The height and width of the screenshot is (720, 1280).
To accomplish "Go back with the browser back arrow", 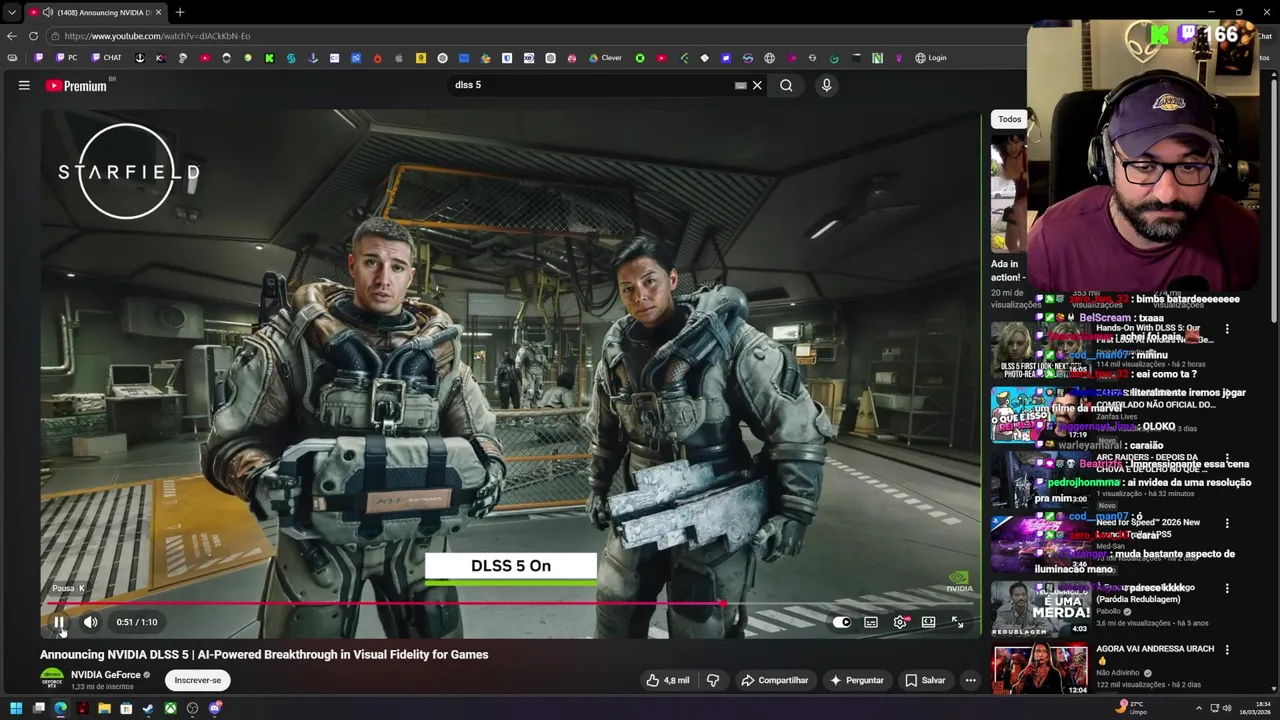I will pos(12,36).
